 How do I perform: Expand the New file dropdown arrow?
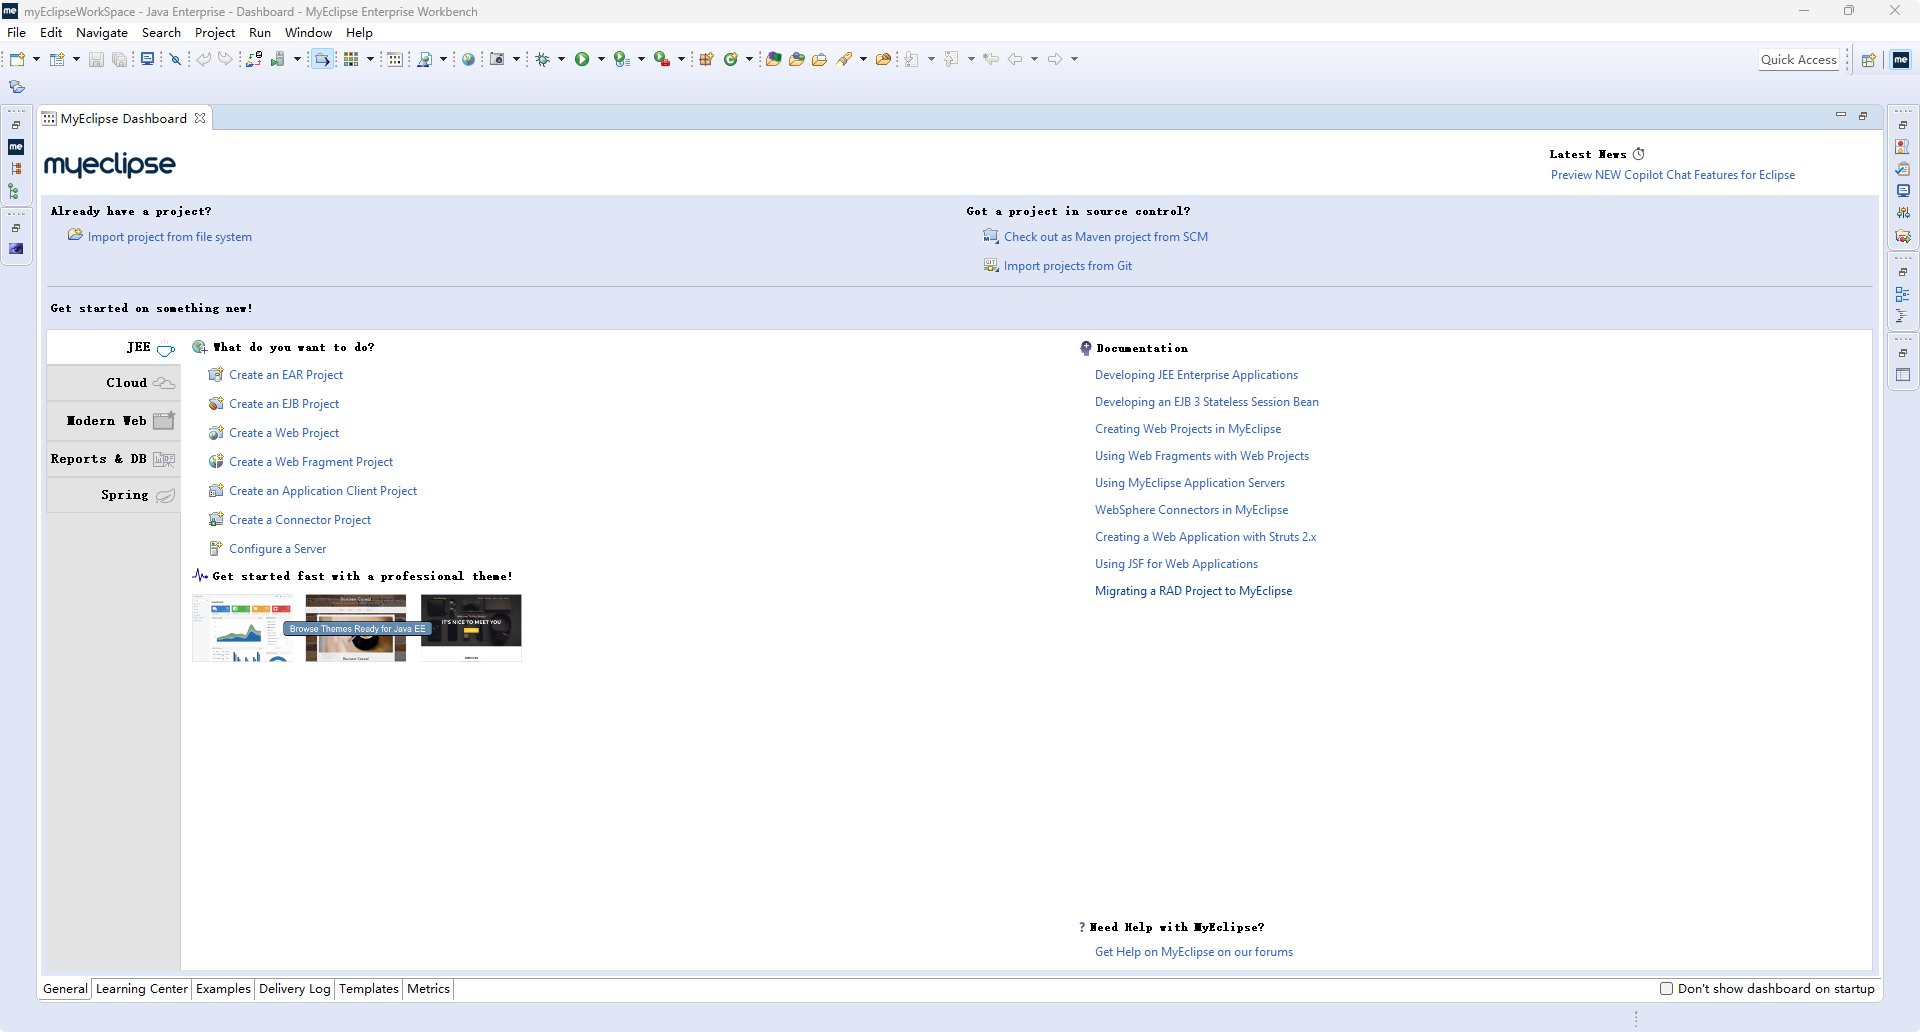click(36, 59)
